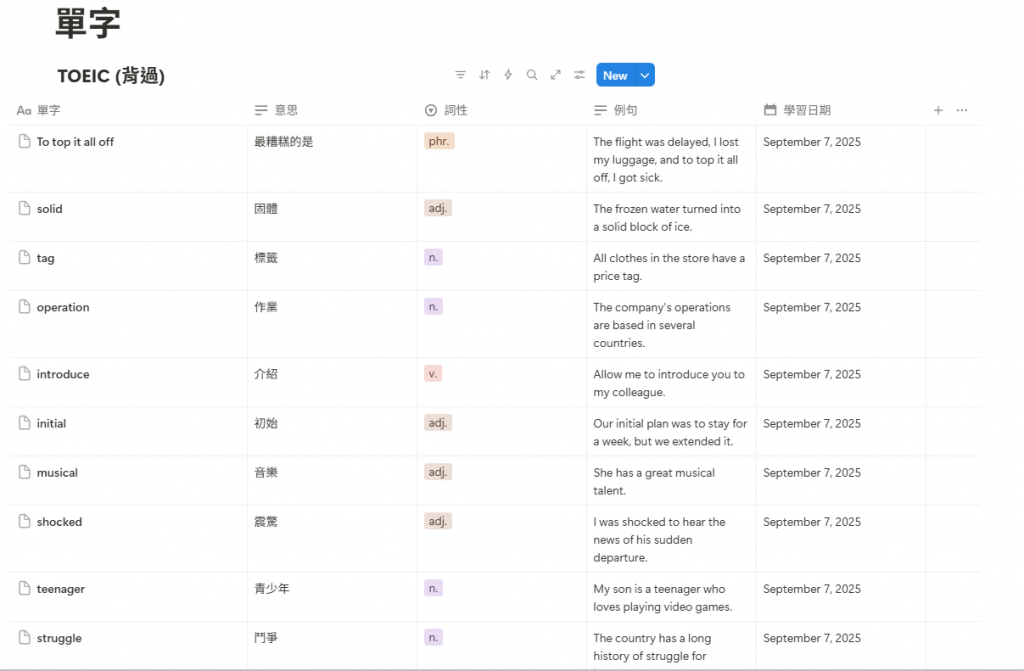Click the 'v.' tag in the introduce row
Viewport: 1024px width, 671px height.
tap(433, 373)
